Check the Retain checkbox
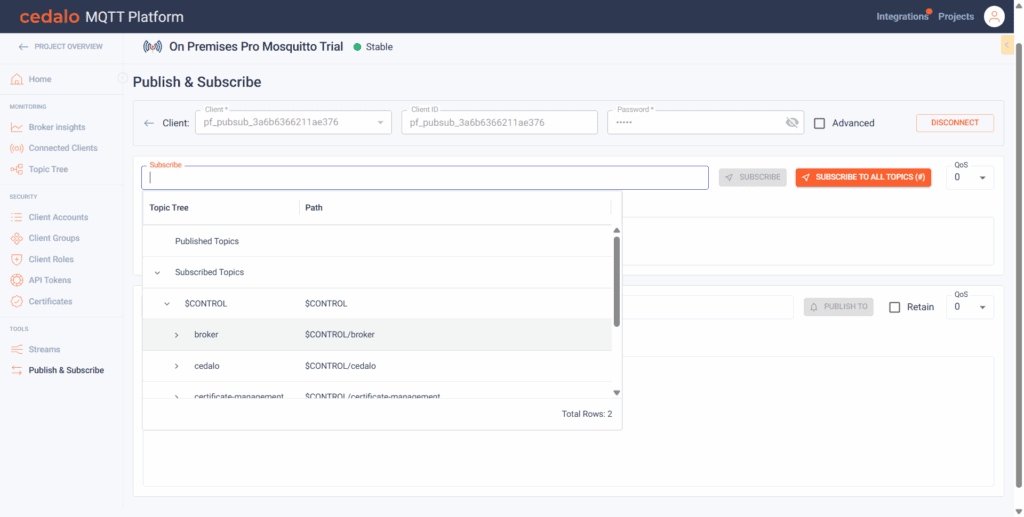Viewport: 1024px width, 517px height. [895, 307]
